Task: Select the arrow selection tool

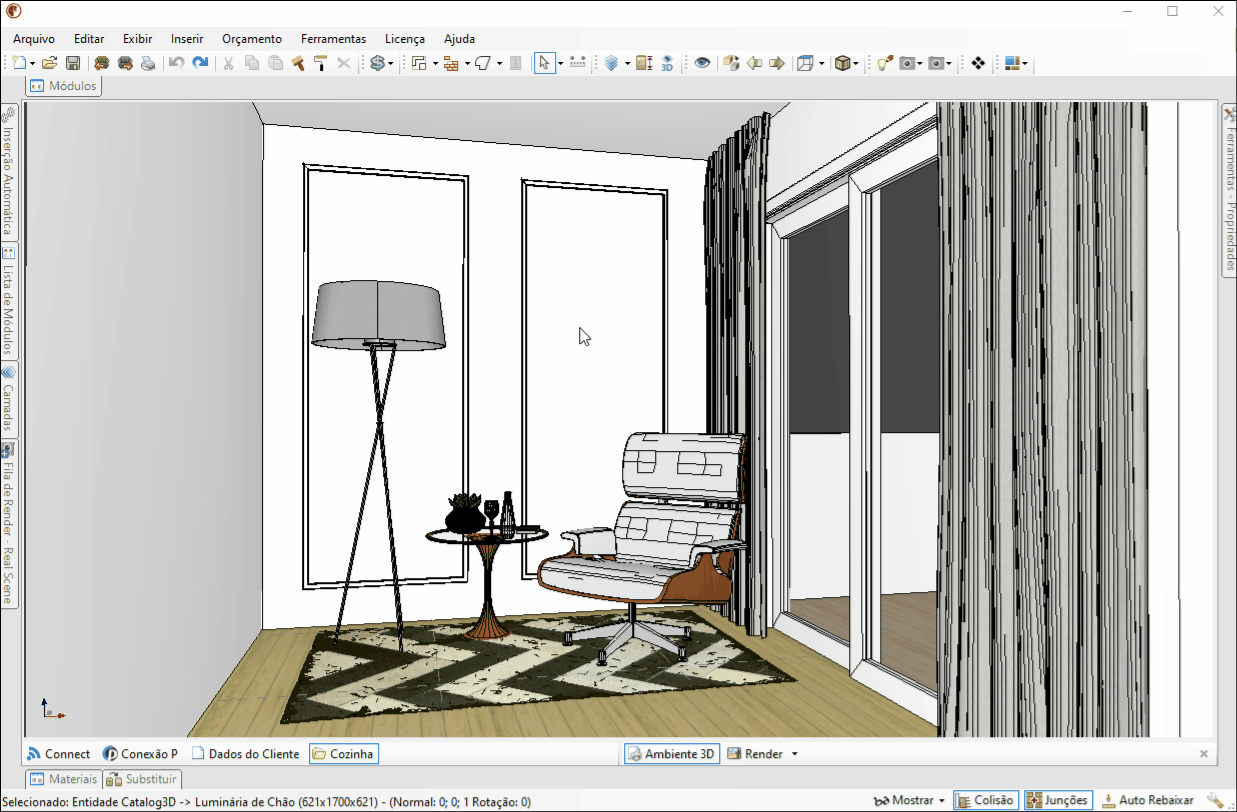Action: pyautogui.click(x=545, y=63)
